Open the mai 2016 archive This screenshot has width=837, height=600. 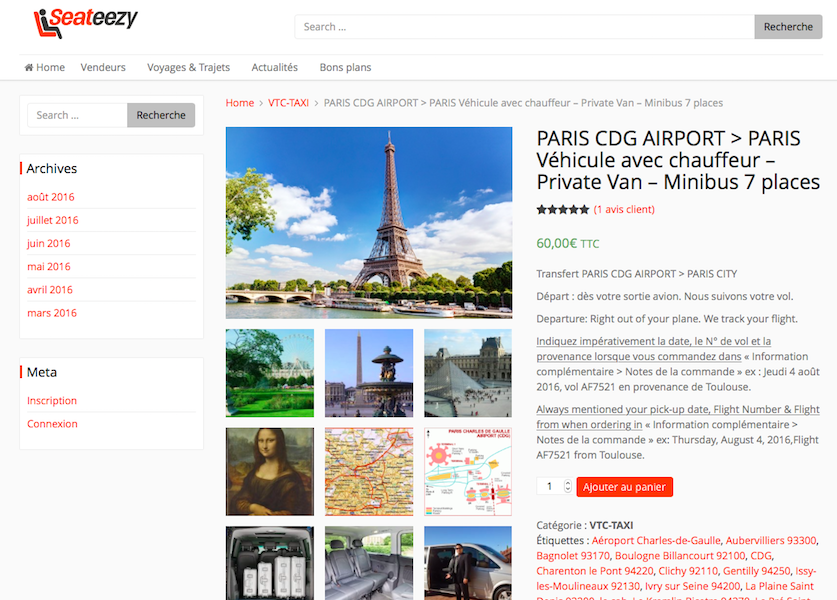click(x=49, y=266)
